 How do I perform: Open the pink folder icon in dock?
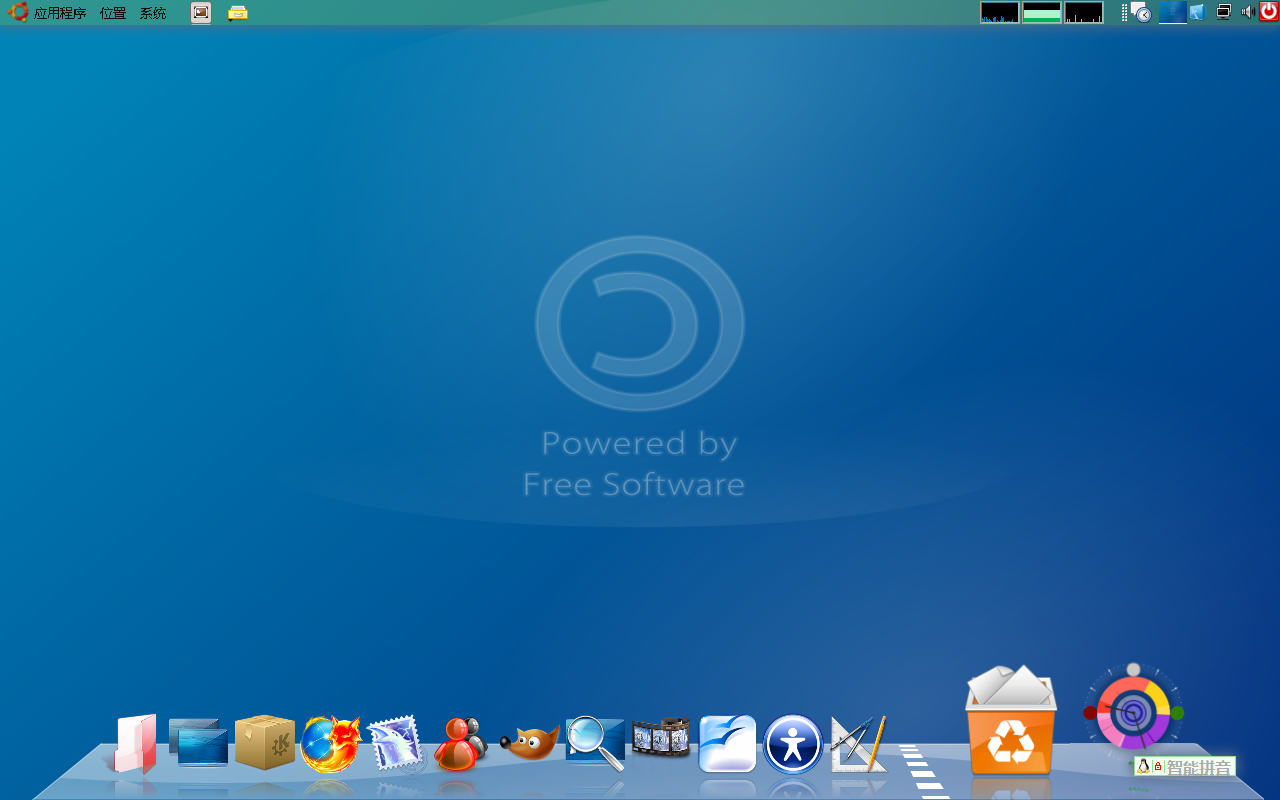[x=135, y=743]
